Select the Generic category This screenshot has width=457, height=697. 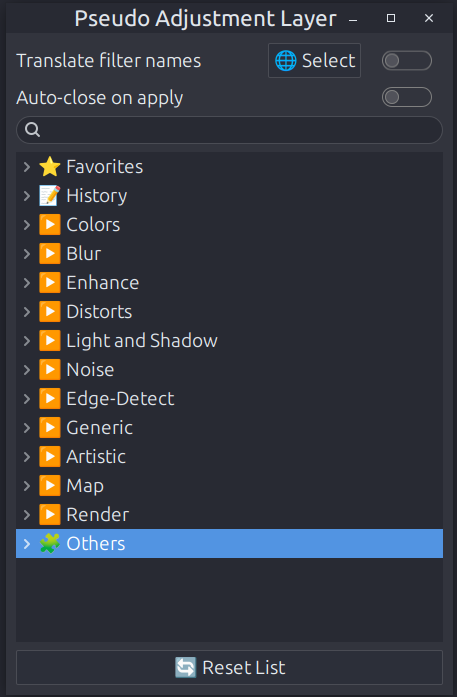[x=229, y=428]
